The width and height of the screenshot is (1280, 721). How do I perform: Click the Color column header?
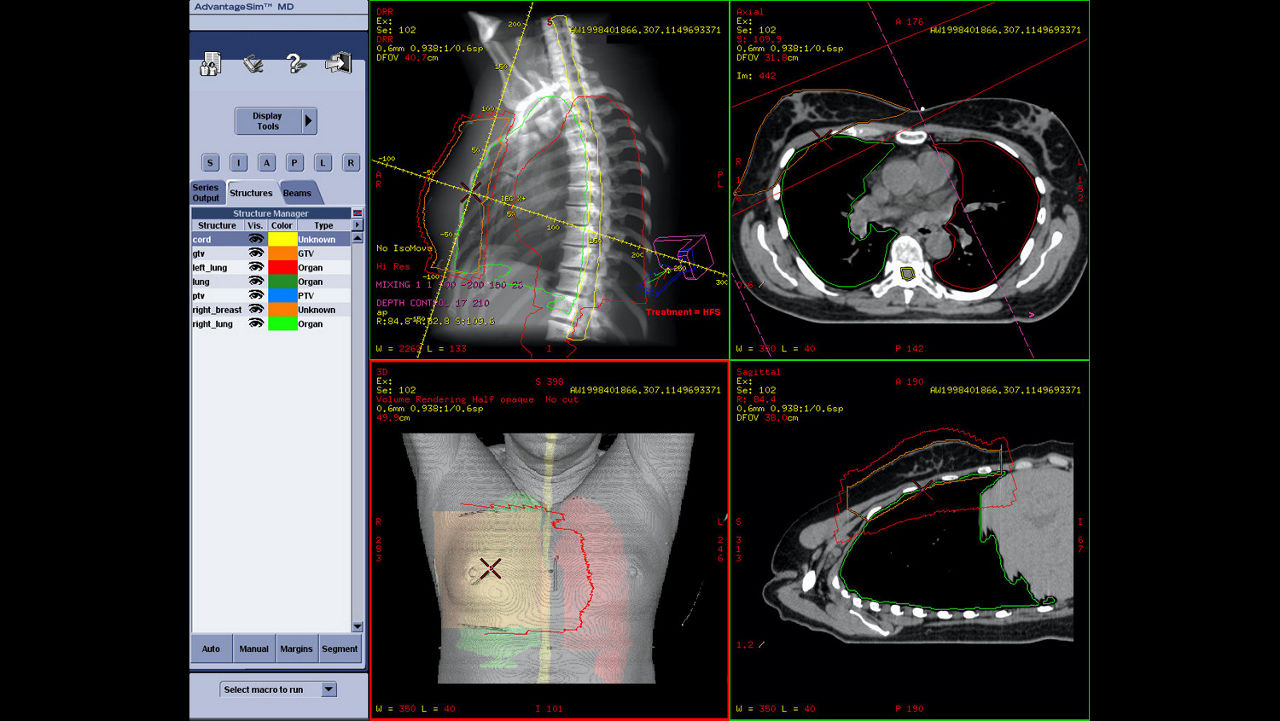[x=282, y=226]
